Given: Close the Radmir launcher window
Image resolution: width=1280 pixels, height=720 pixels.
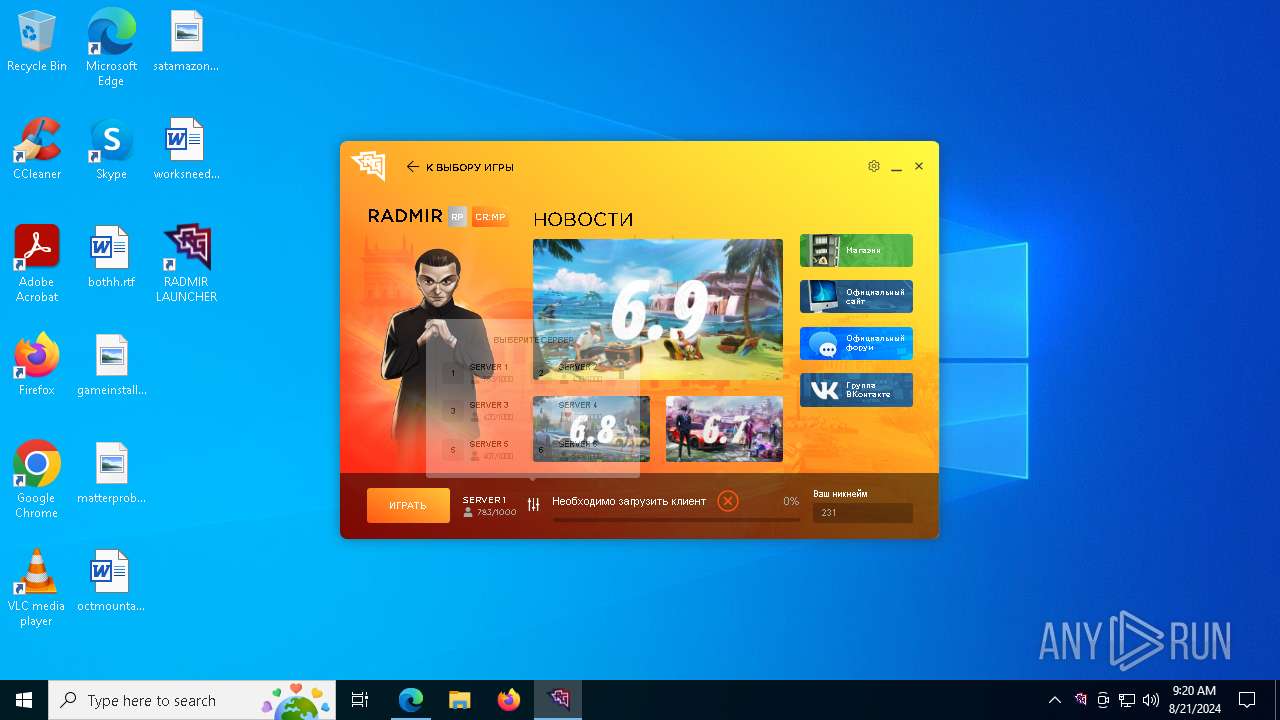Looking at the screenshot, I should (x=919, y=166).
